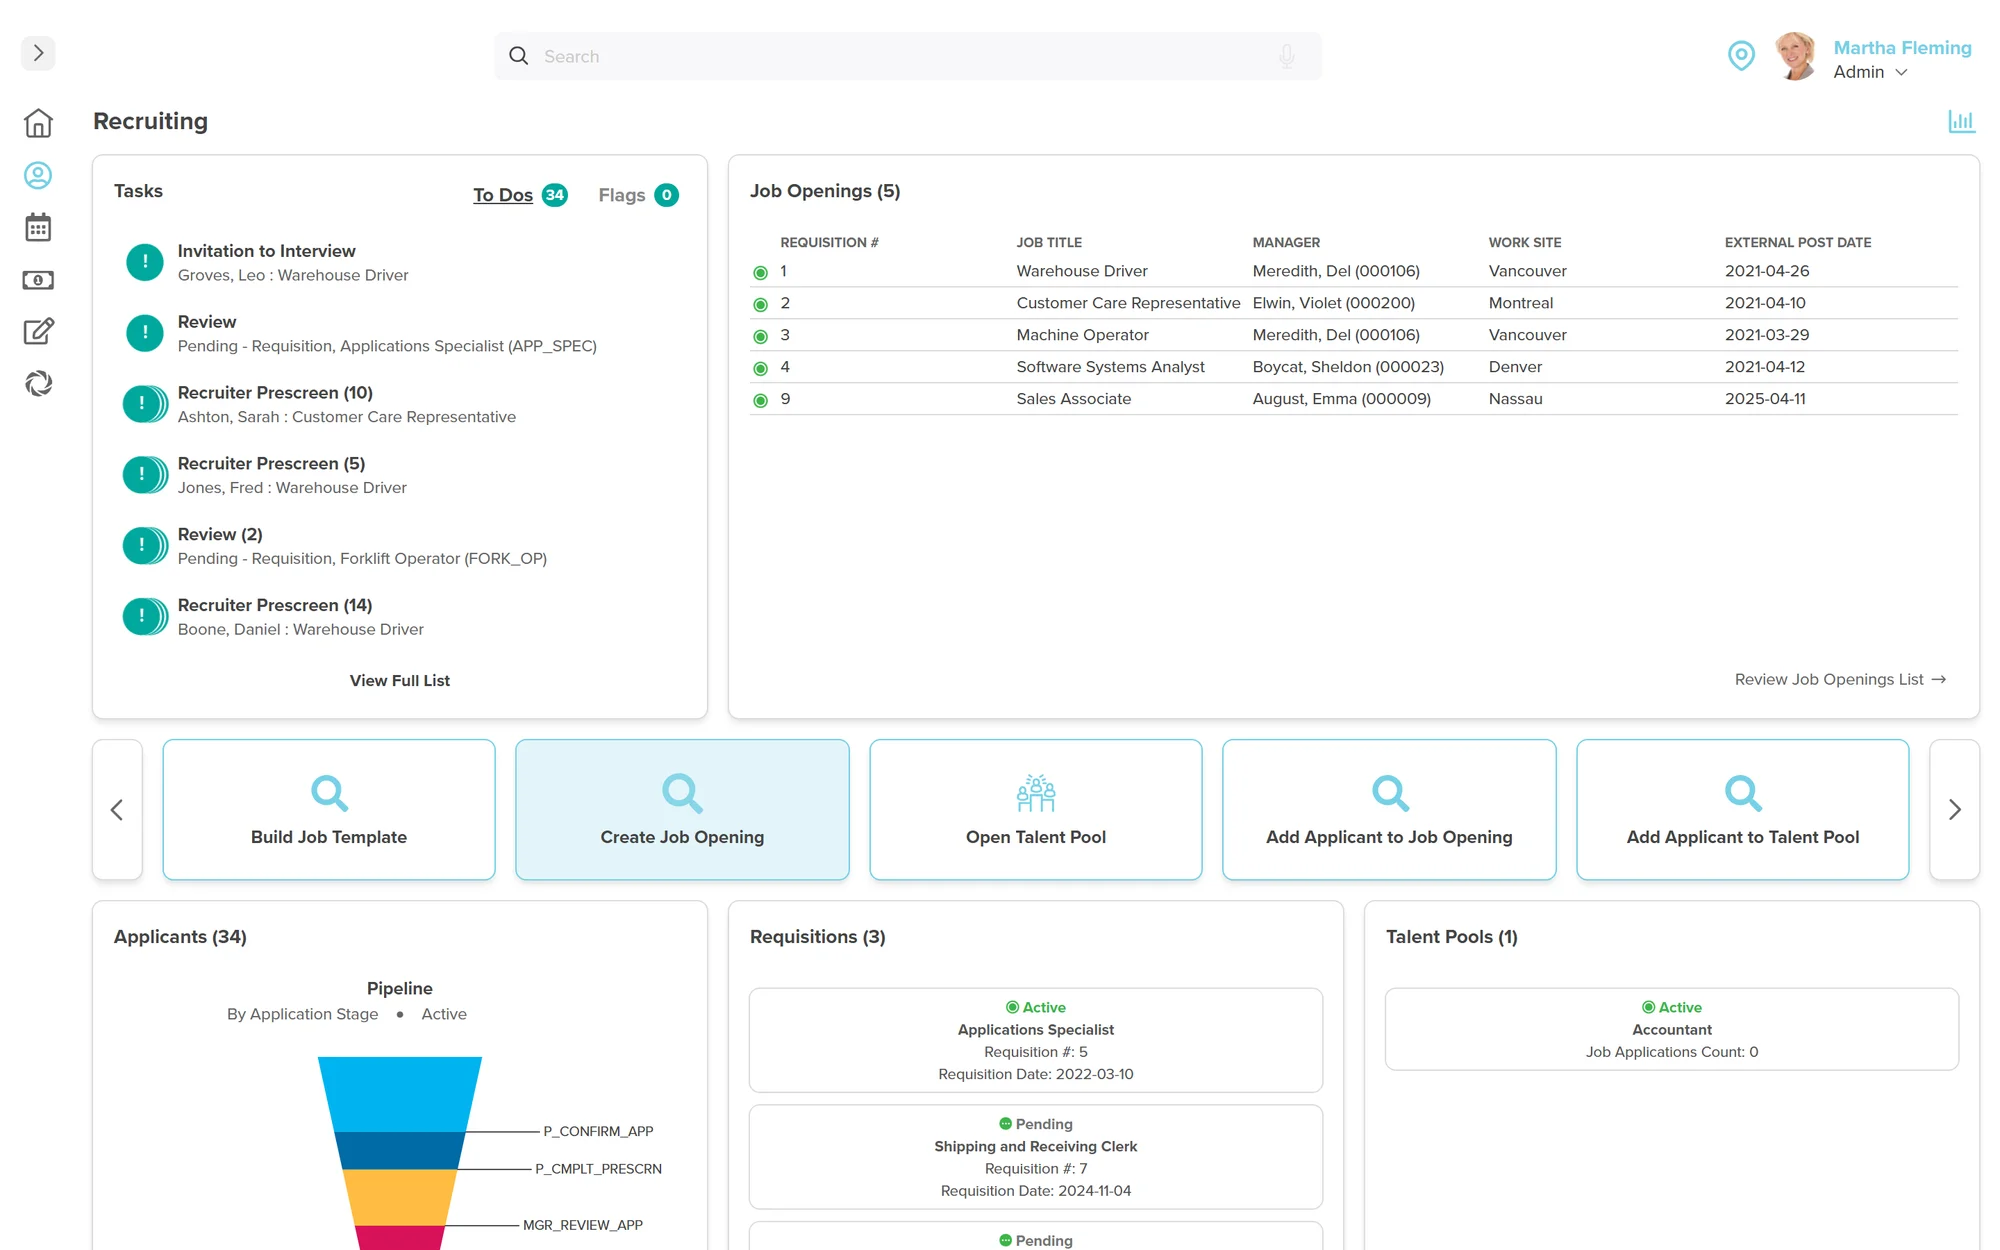Switch to the Flags tab
The width and height of the screenshot is (2000, 1250).
[638, 195]
